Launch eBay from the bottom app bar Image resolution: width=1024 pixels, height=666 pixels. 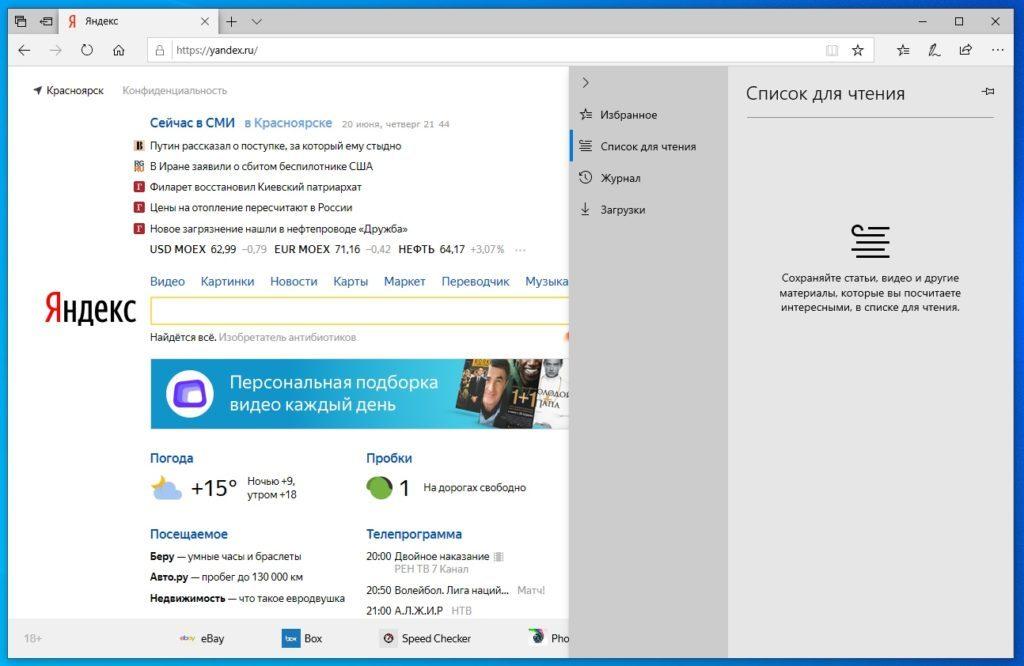point(211,637)
